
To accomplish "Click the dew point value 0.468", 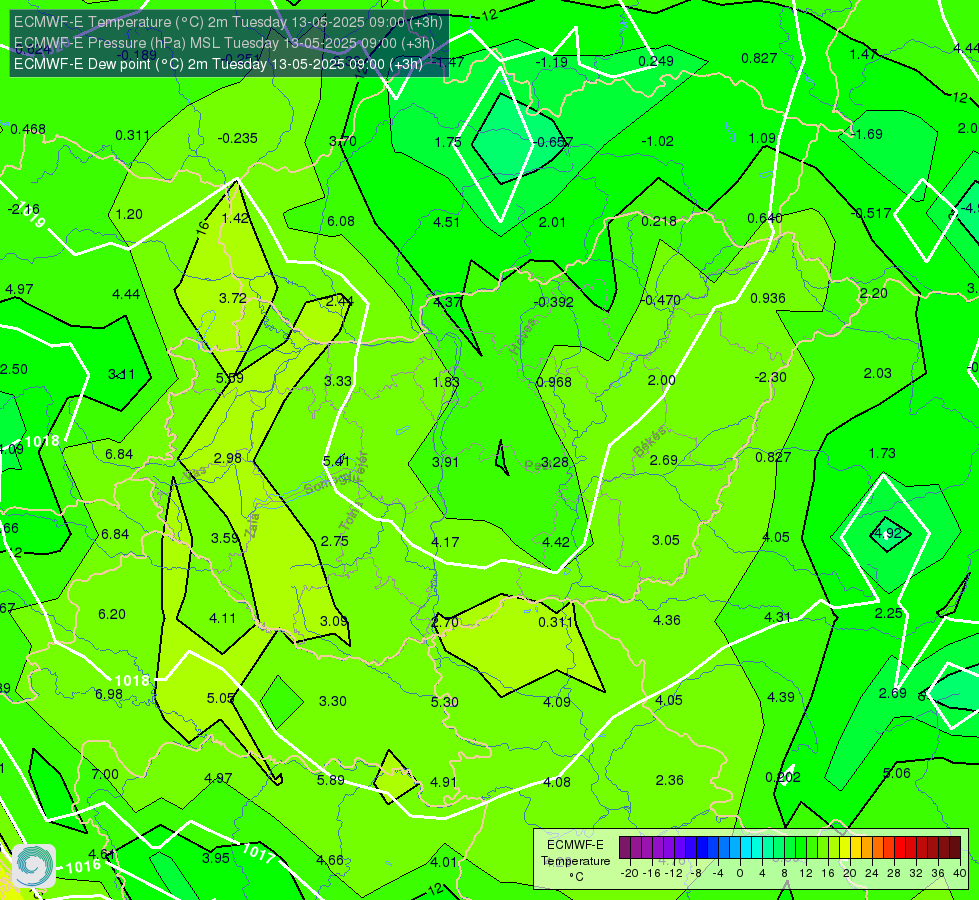I will click(x=28, y=129).
